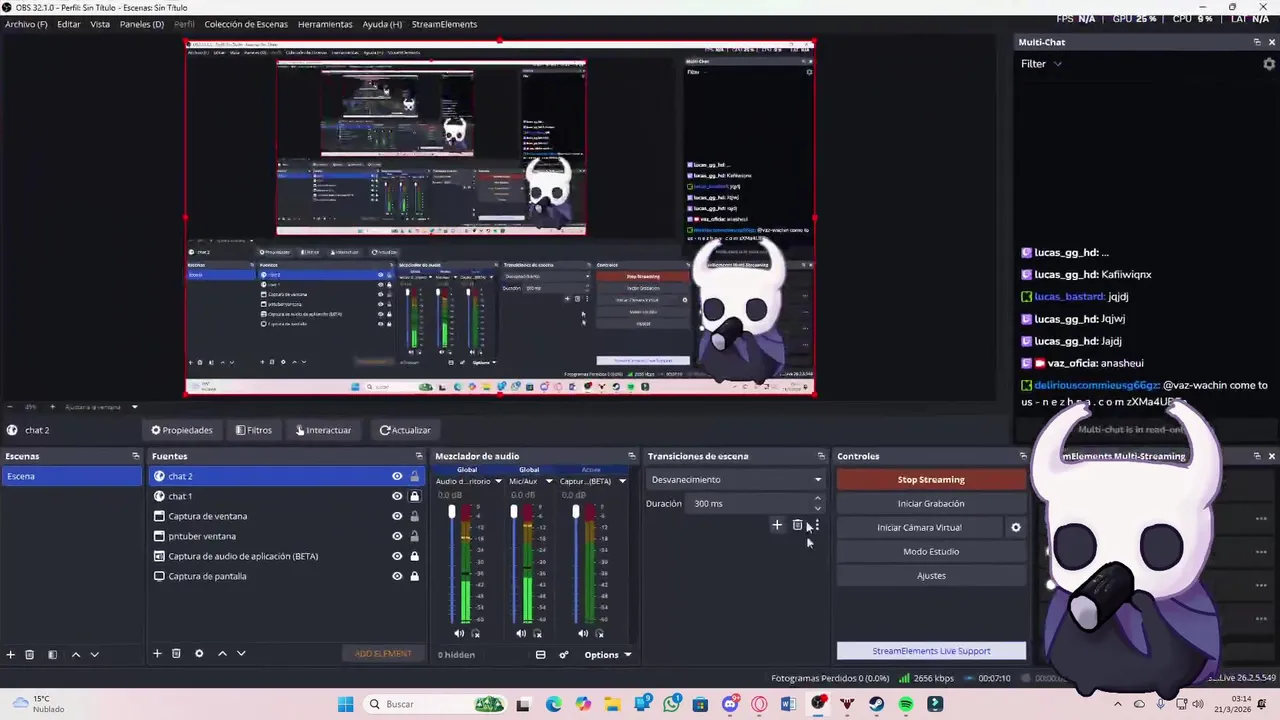This screenshot has width=1280, height=720.
Task: Open preview zoom percentage dropdown
Action: (134, 407)
